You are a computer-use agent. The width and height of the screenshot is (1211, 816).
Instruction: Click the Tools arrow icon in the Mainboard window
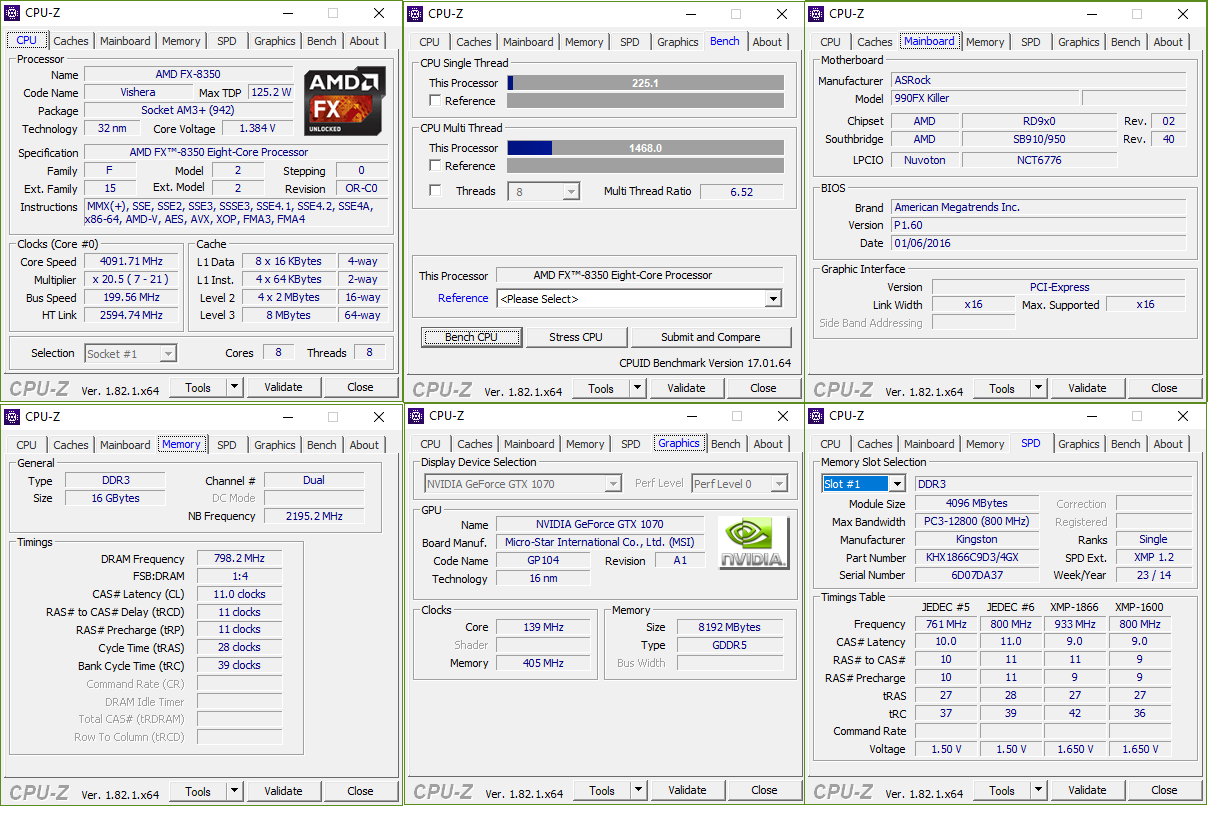pos(1038,389)
